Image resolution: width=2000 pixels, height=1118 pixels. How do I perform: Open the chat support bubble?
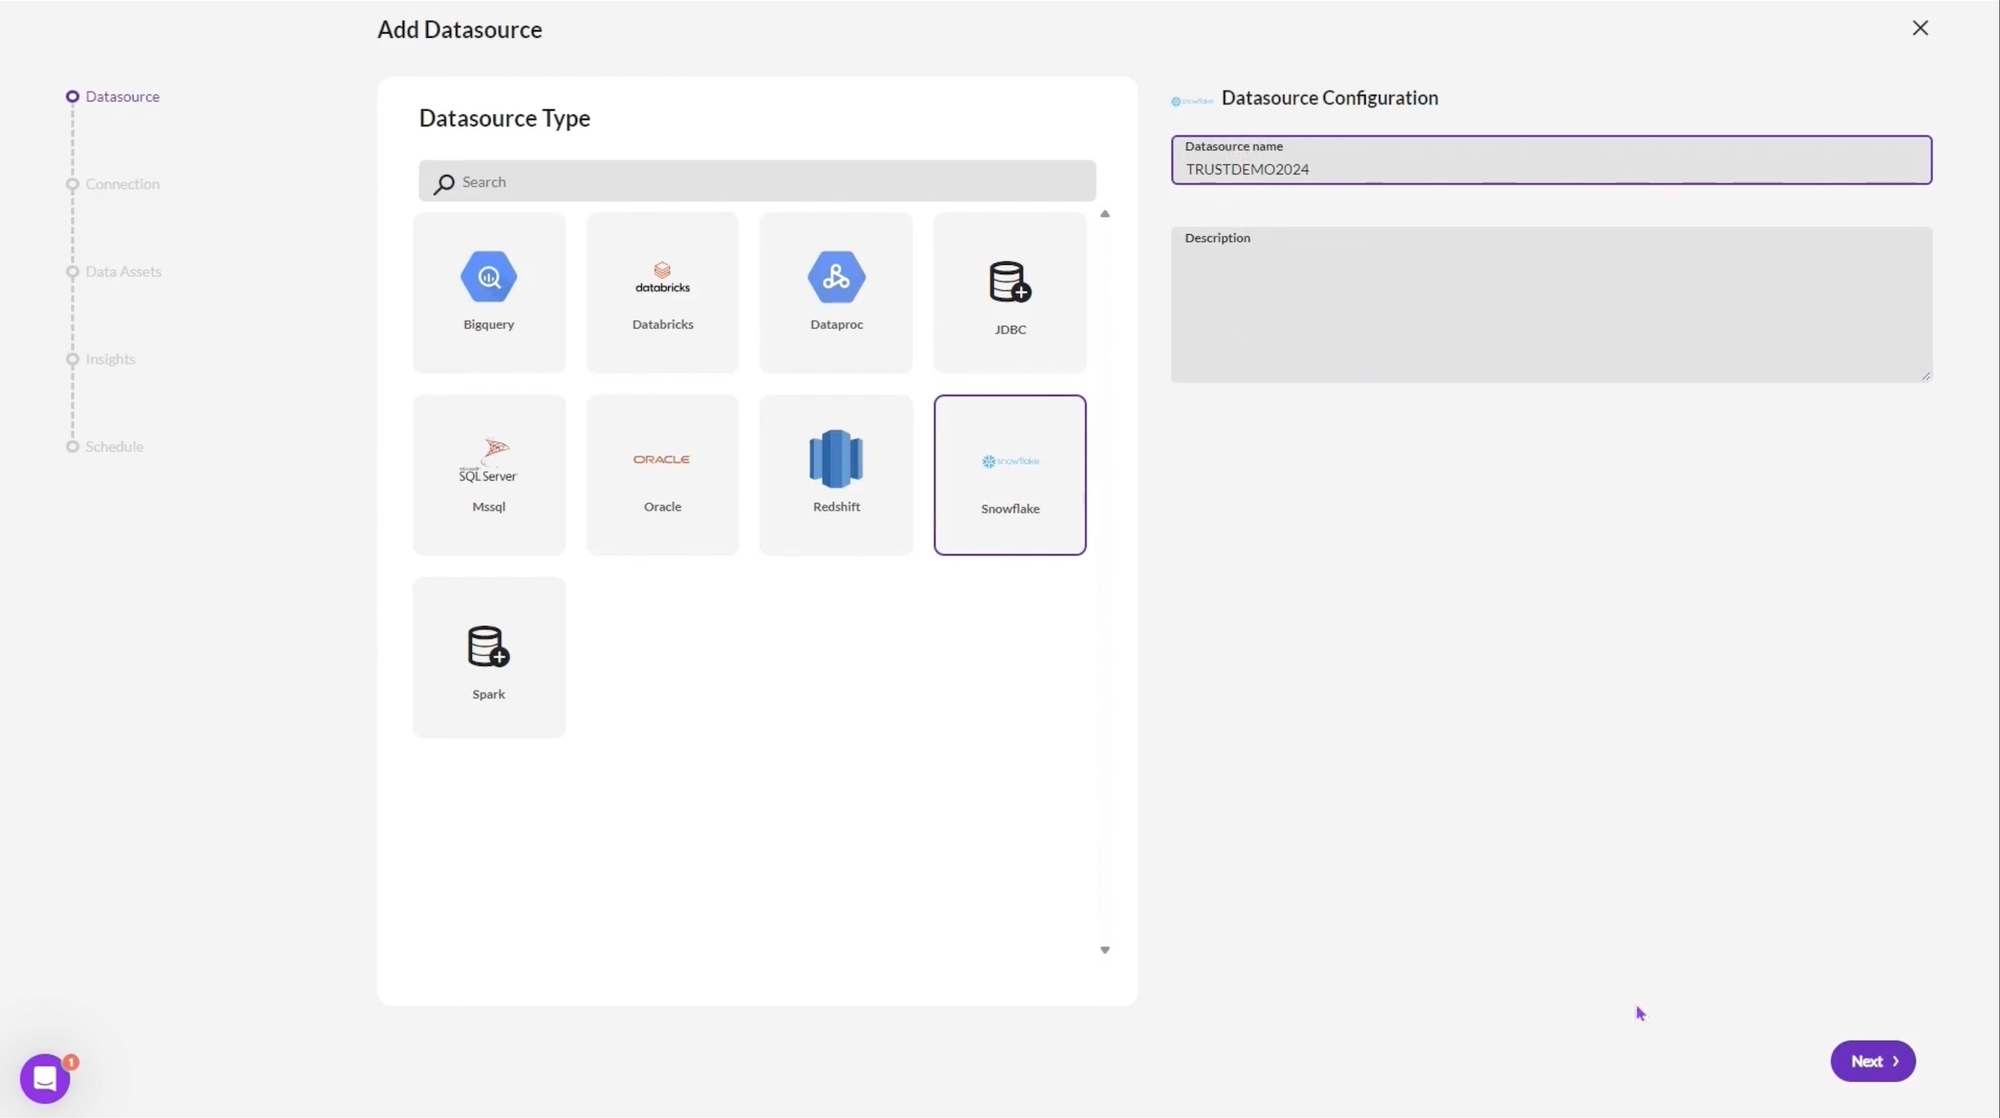pyautogui.click(x=45, y=1078)
